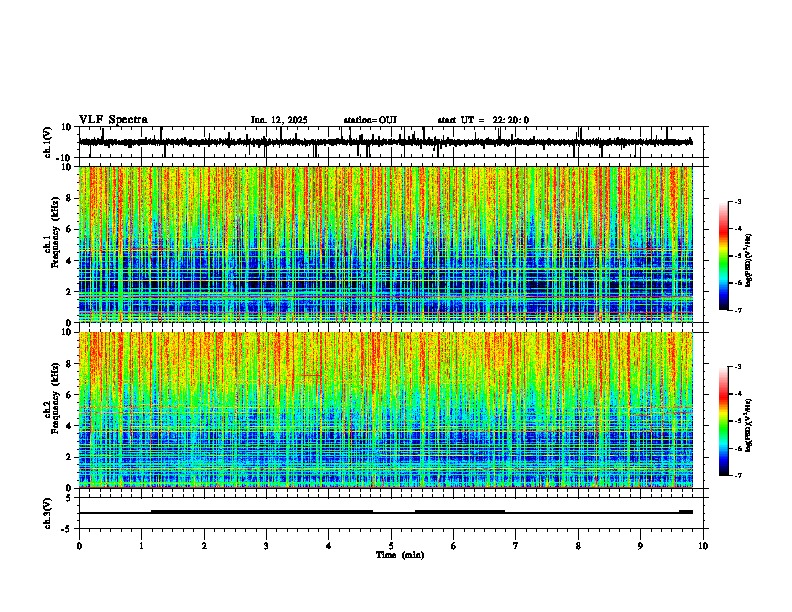Viewport: 792px width, 612px height.
Task: Click time axis tick label "7"
Action: click(x=516, y=546)
